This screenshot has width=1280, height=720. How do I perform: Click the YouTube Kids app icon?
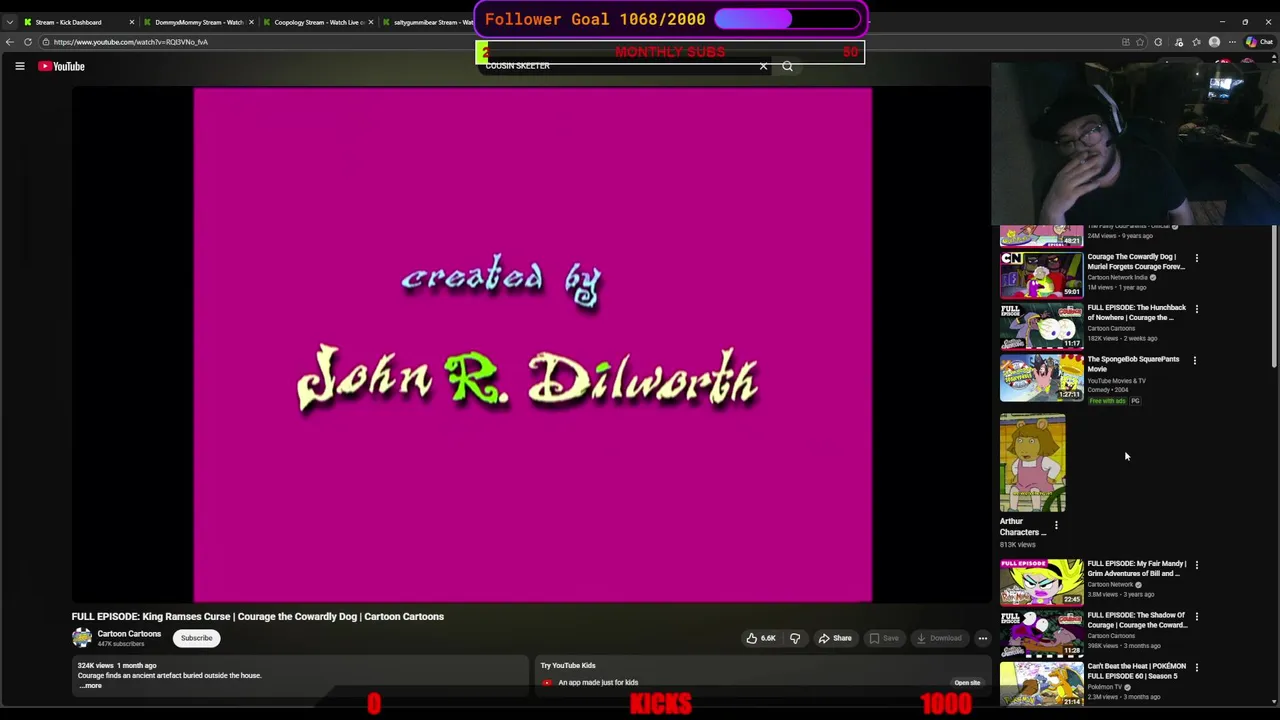coord(547,683)
